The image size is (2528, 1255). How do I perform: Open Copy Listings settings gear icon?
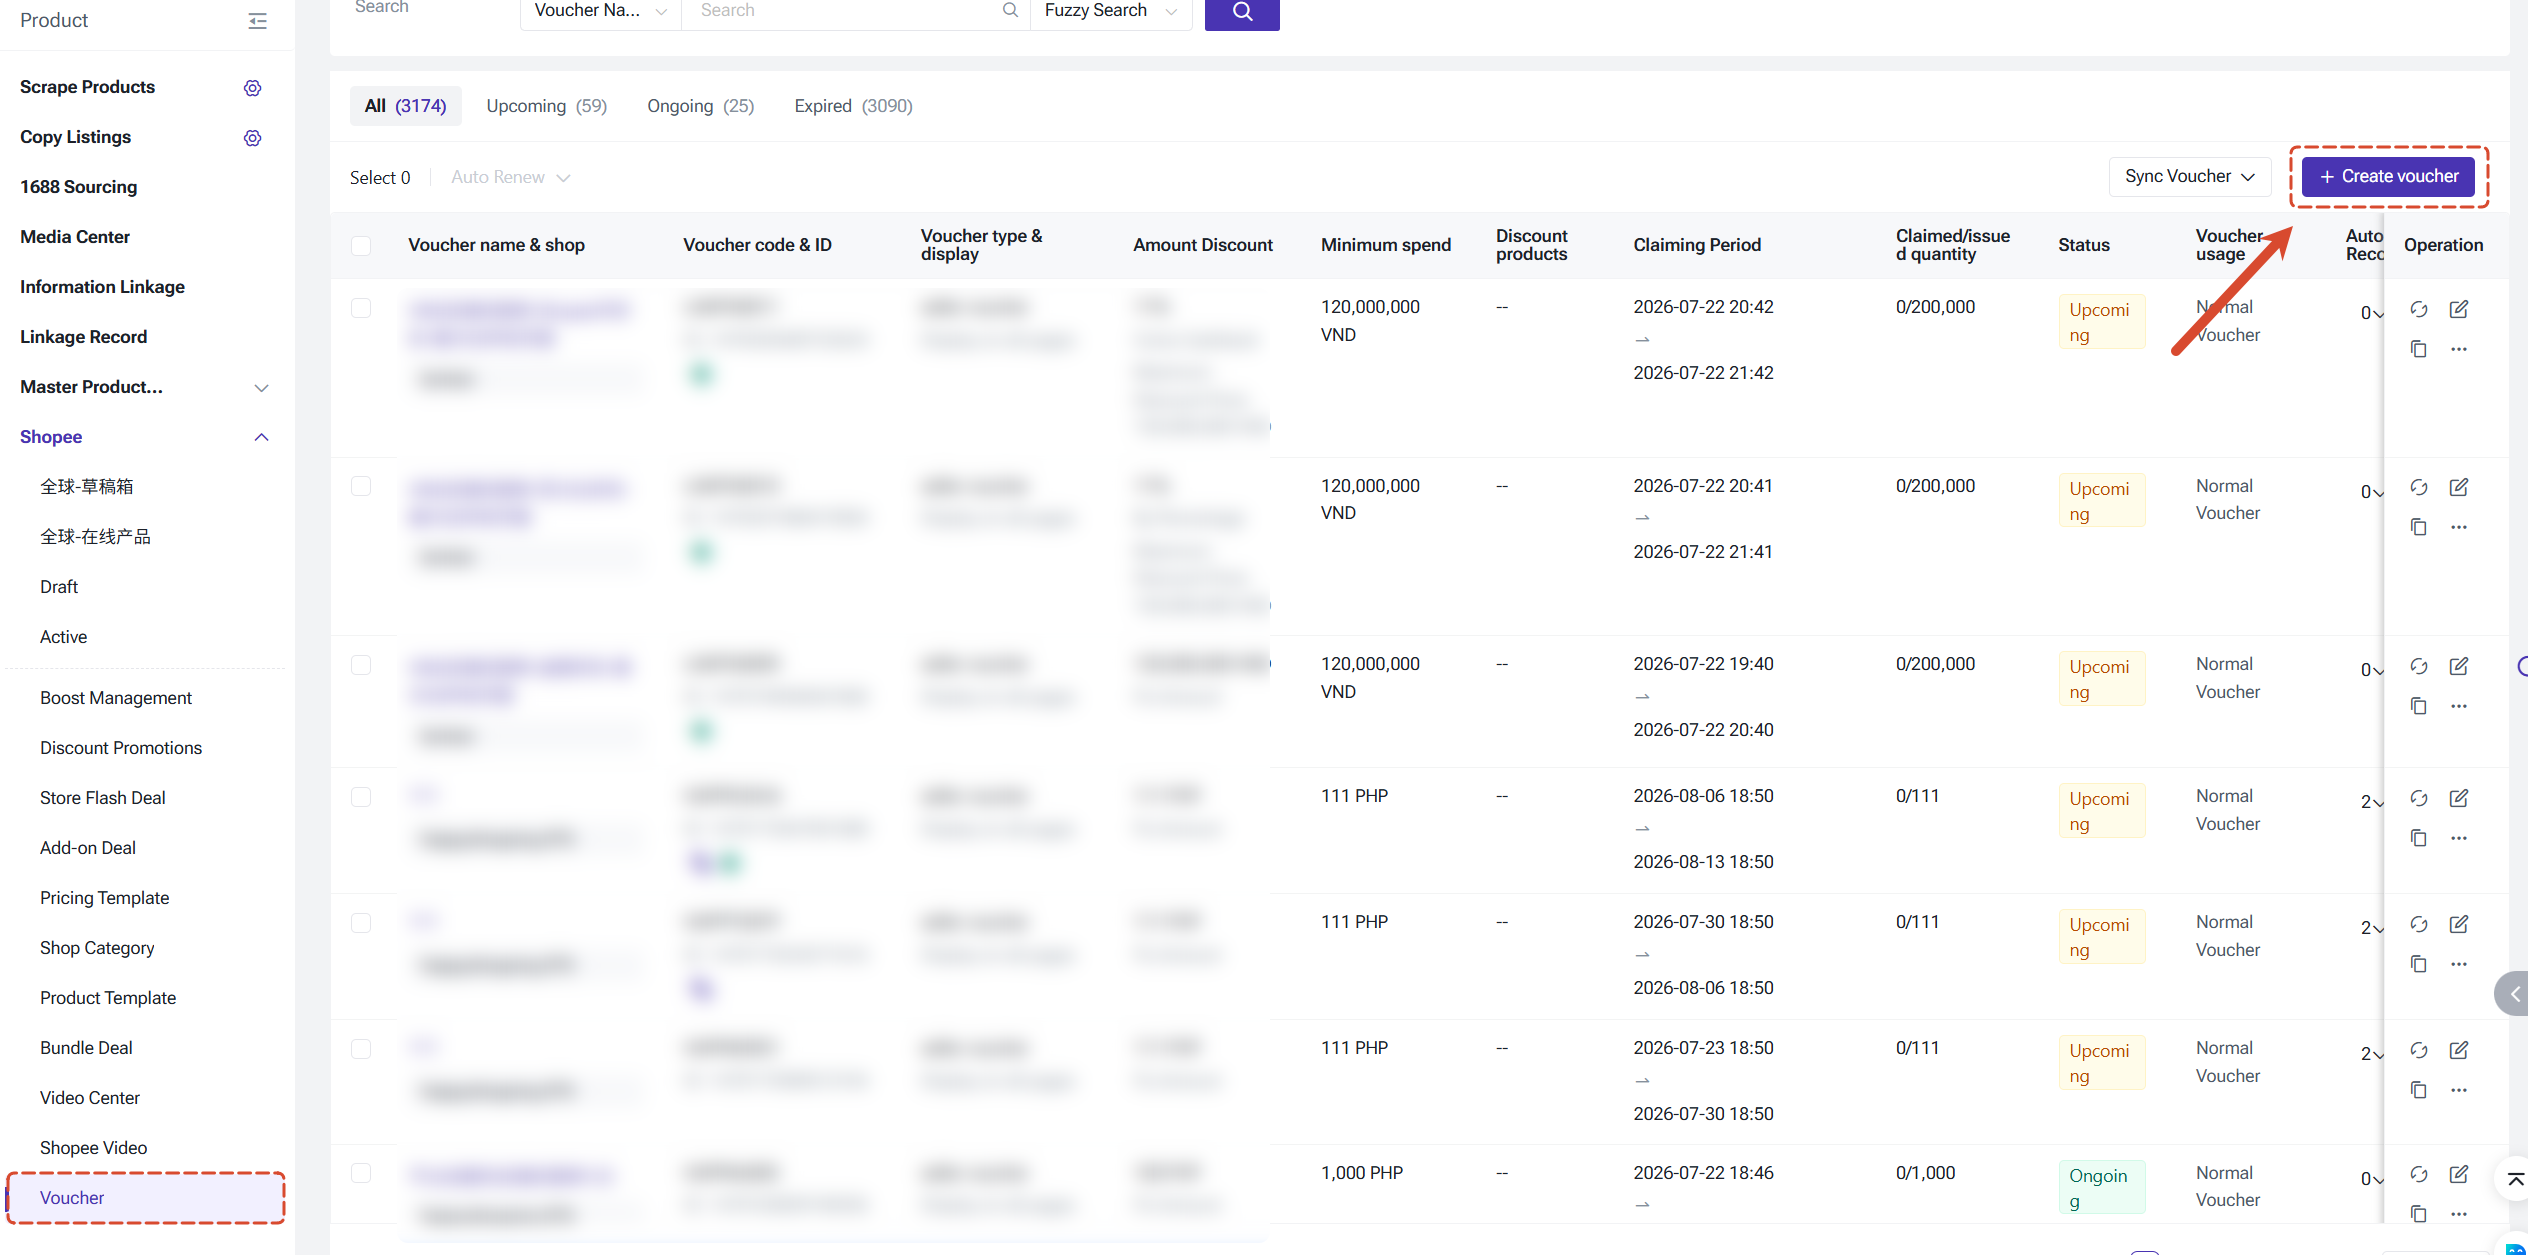click(x=253, y=138)
